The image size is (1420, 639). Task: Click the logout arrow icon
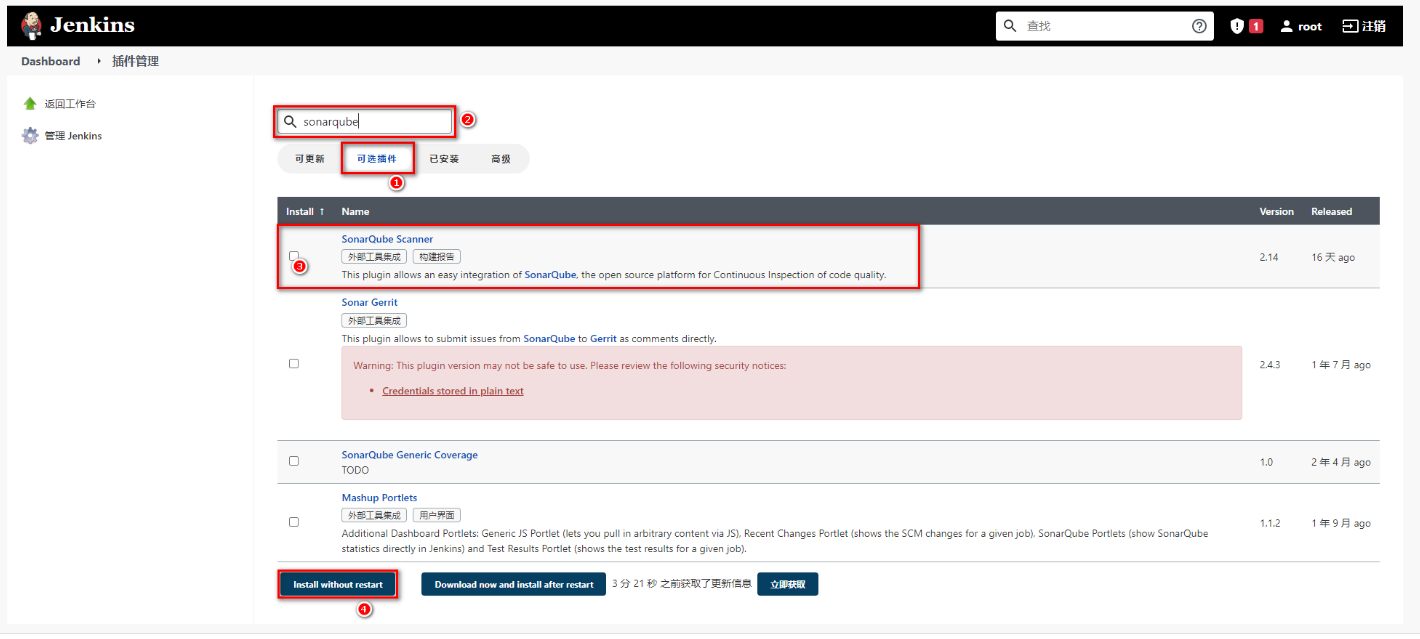click(x=1350, y=26)
